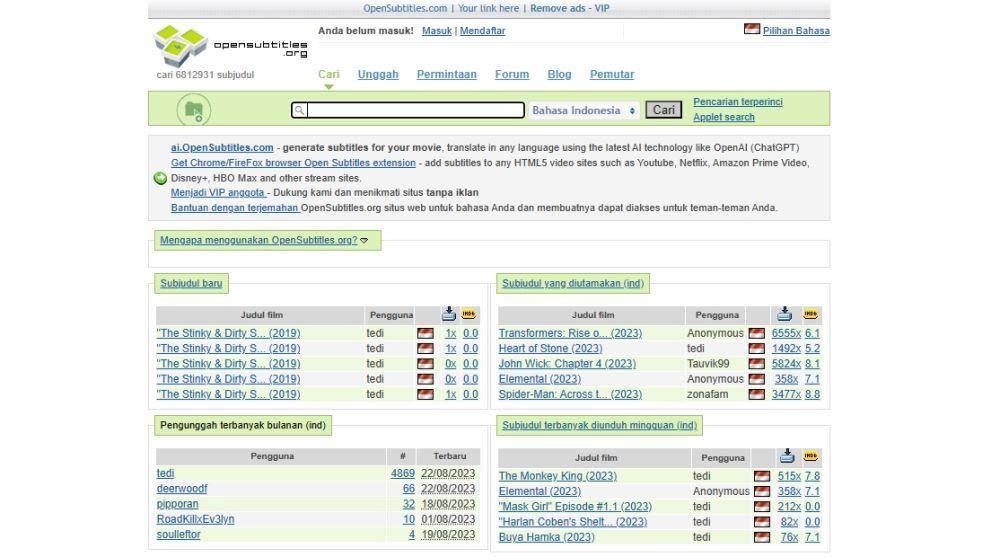Click 6555x download count for Transformers
The height and width of the screenshot is (557, 1000).
coord(786,333)
